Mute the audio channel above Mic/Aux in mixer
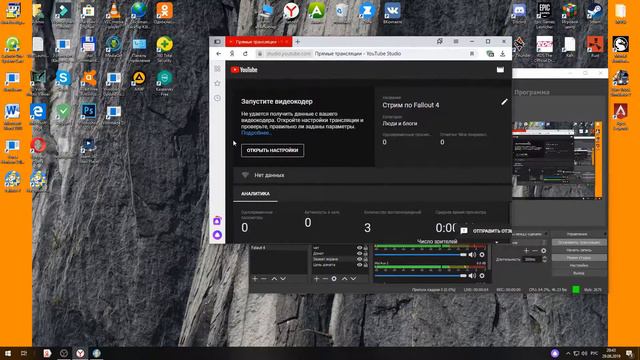 click(472, 255)
